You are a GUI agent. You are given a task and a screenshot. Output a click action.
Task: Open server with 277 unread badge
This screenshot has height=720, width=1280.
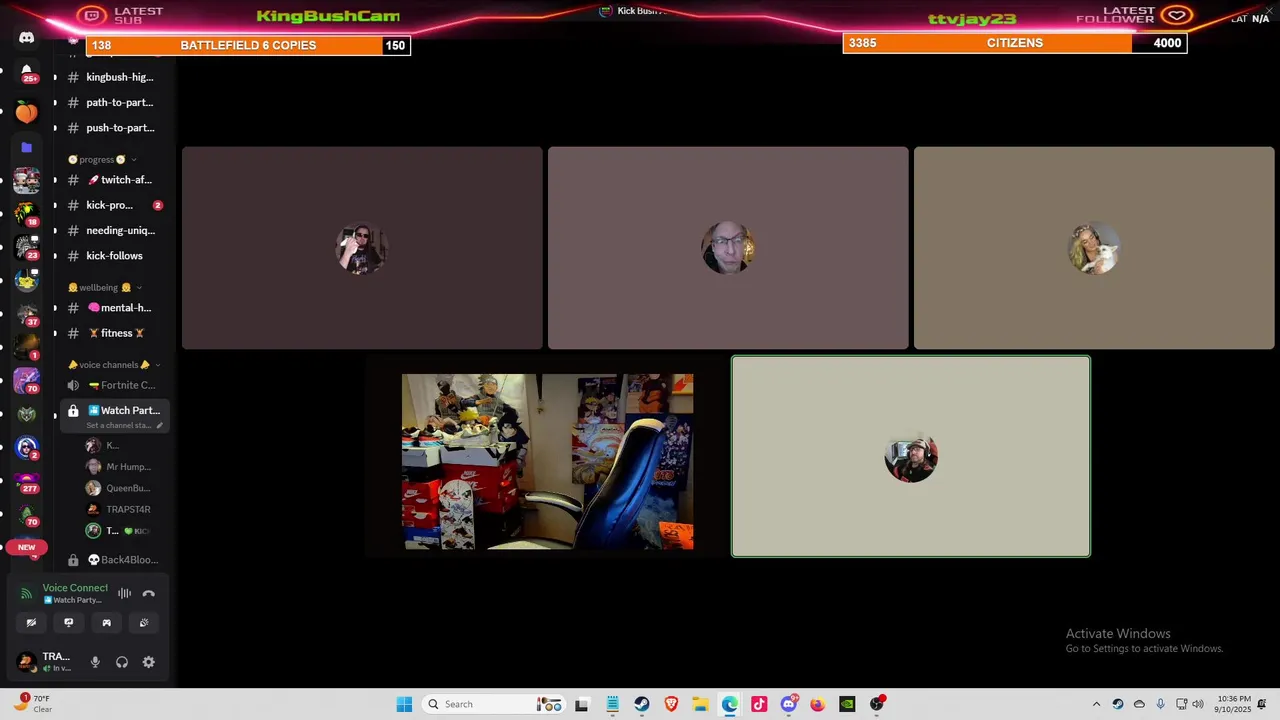pos(27,482)
